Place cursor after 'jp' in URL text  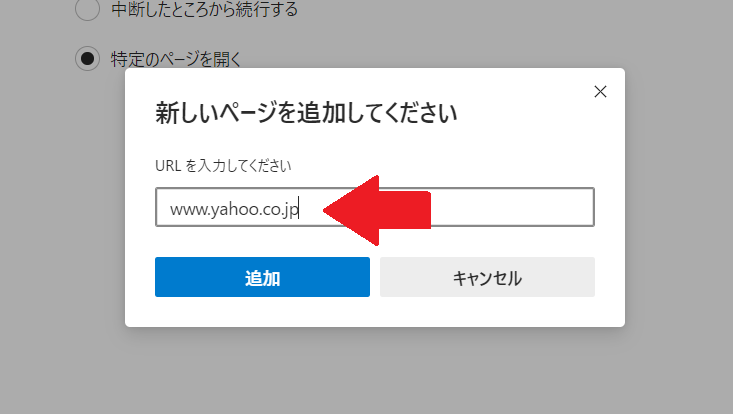coord(299,209)
